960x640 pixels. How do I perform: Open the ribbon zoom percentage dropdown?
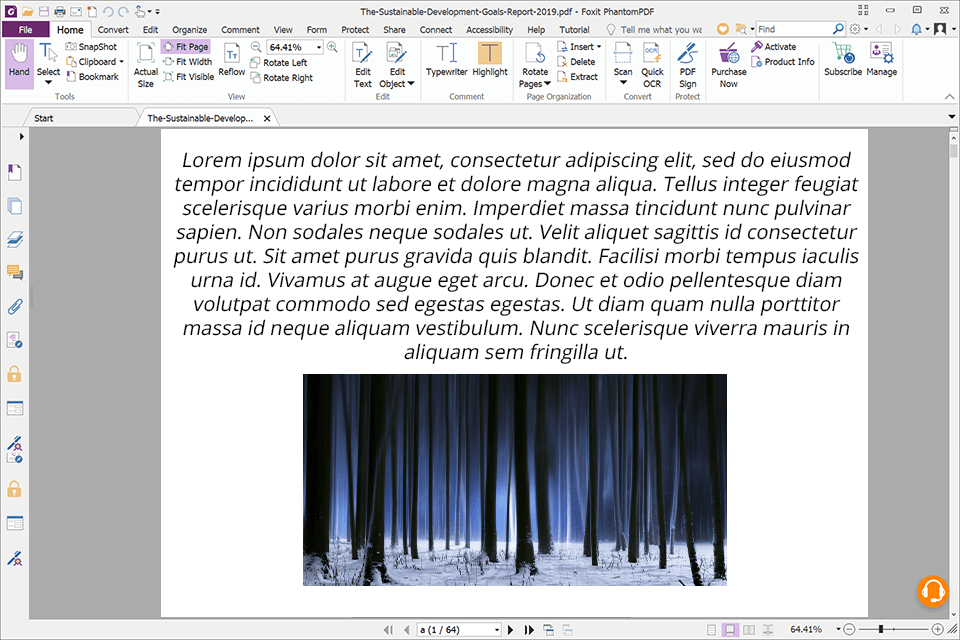point(319,47)
